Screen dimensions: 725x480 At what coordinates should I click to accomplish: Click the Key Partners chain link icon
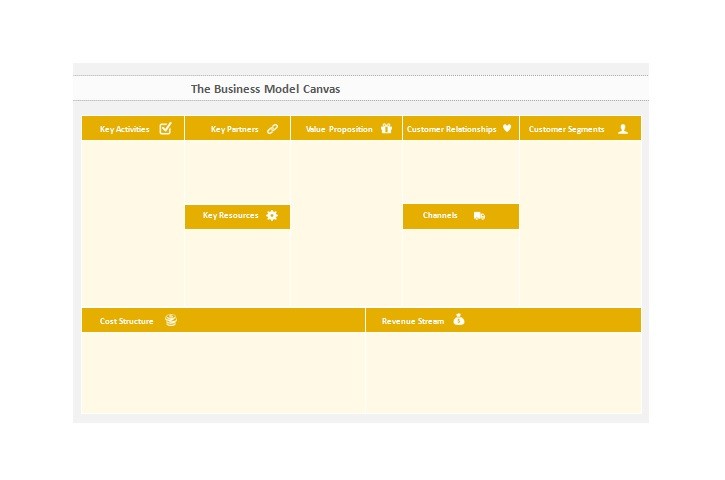point(272,129)
